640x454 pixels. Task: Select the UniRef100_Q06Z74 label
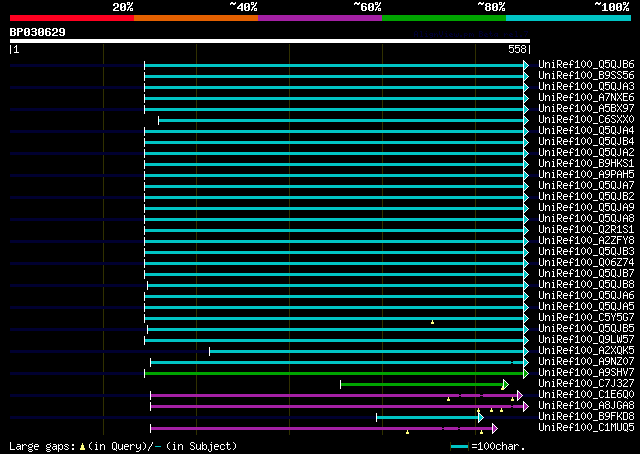586,263
